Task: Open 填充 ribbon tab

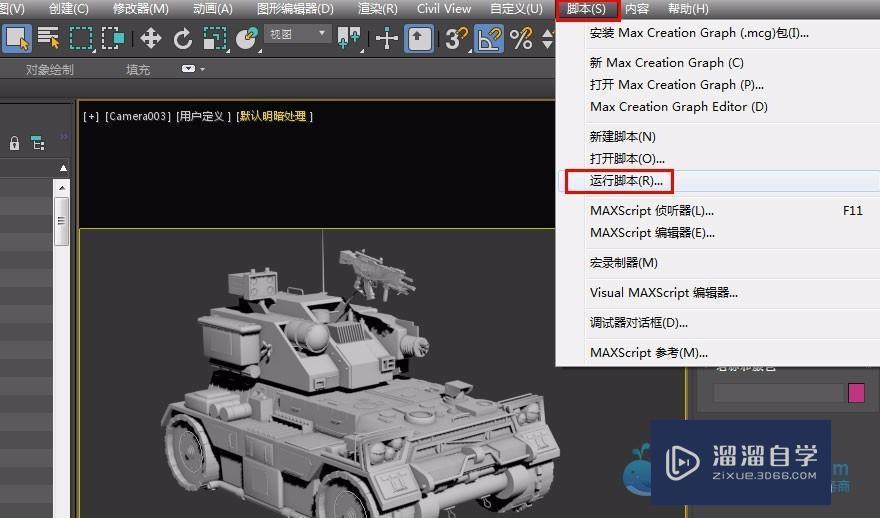Action: (x=138, y=70)
